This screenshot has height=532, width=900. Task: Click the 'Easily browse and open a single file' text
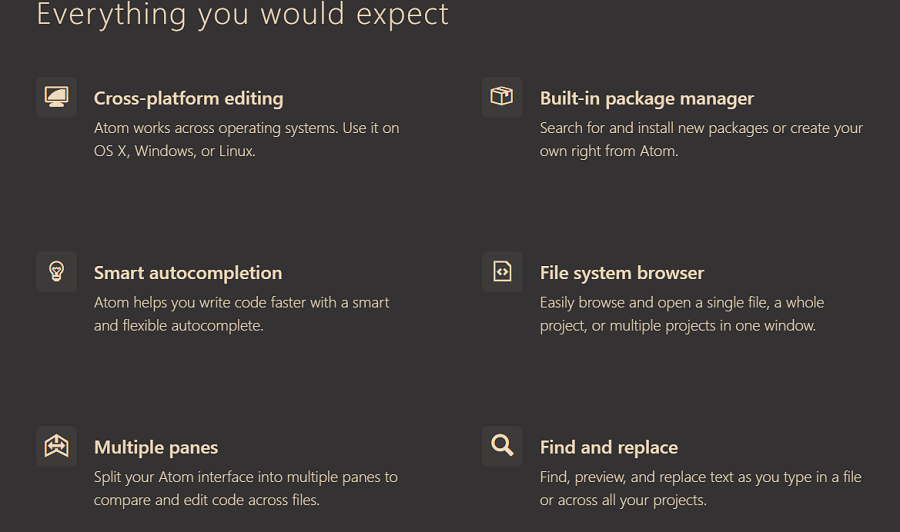click(x=682, y=314)
